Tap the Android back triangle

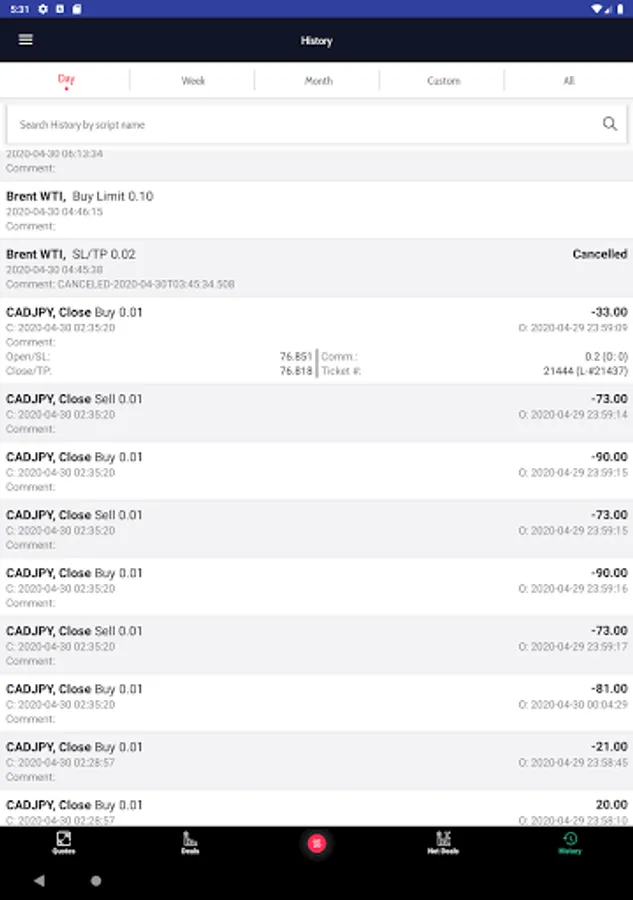click(x=39, y=880)
